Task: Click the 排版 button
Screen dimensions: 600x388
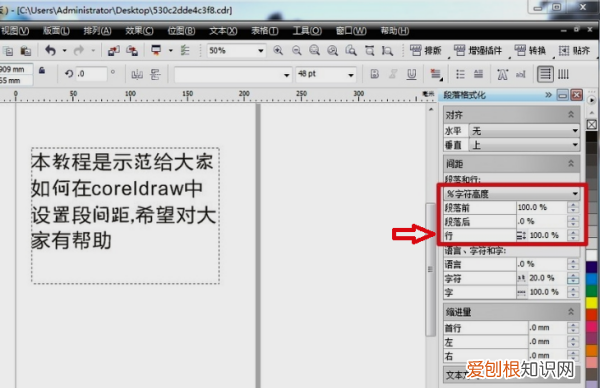Action: coord(426,51)
